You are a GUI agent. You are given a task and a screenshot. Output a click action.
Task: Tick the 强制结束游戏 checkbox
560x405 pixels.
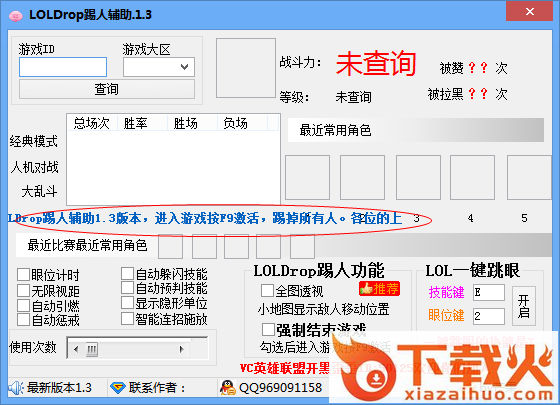pyautogui.click(x=268, y=330)
